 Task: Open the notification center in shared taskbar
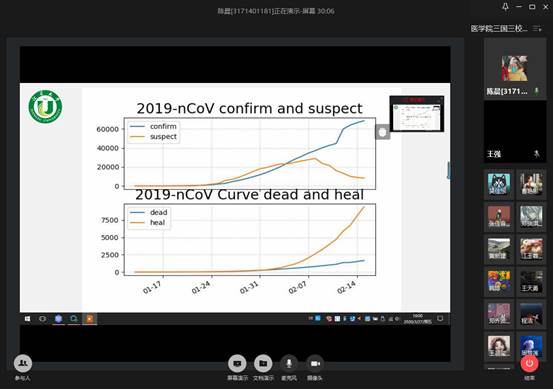click(x=440, y=319)
